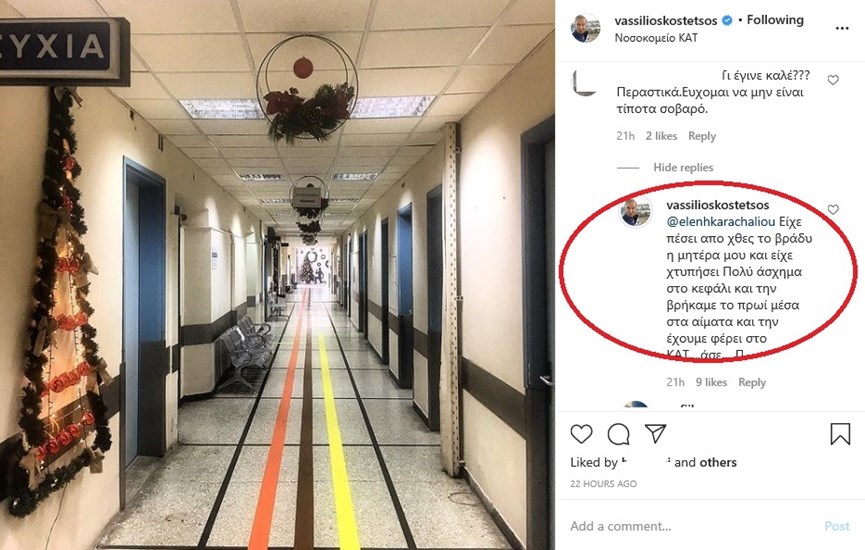
Task: Share the post via paper plane icon
Action: (x=656, y=434)
